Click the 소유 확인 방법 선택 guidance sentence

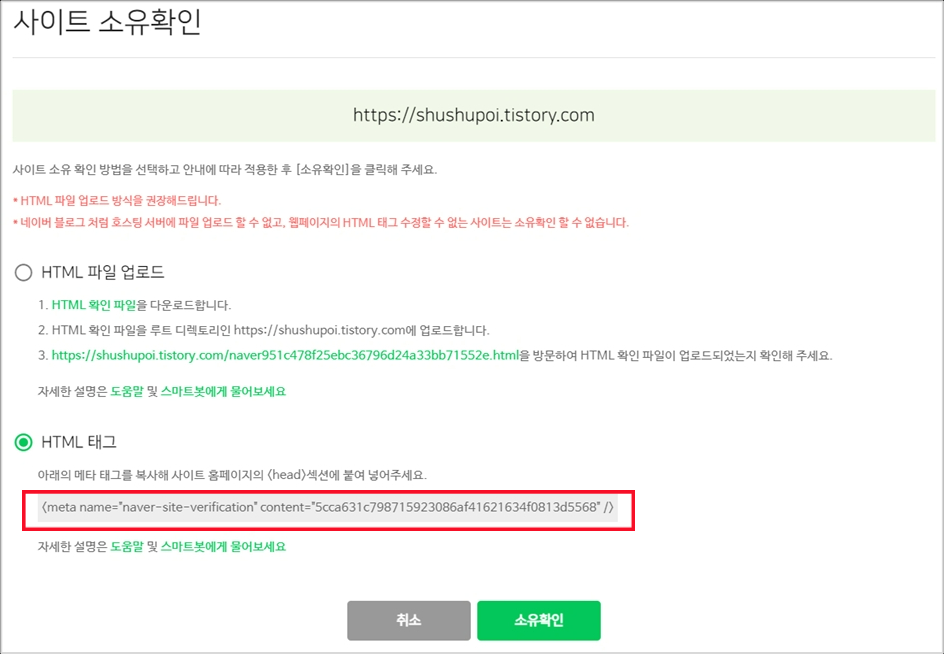[225, 170]
